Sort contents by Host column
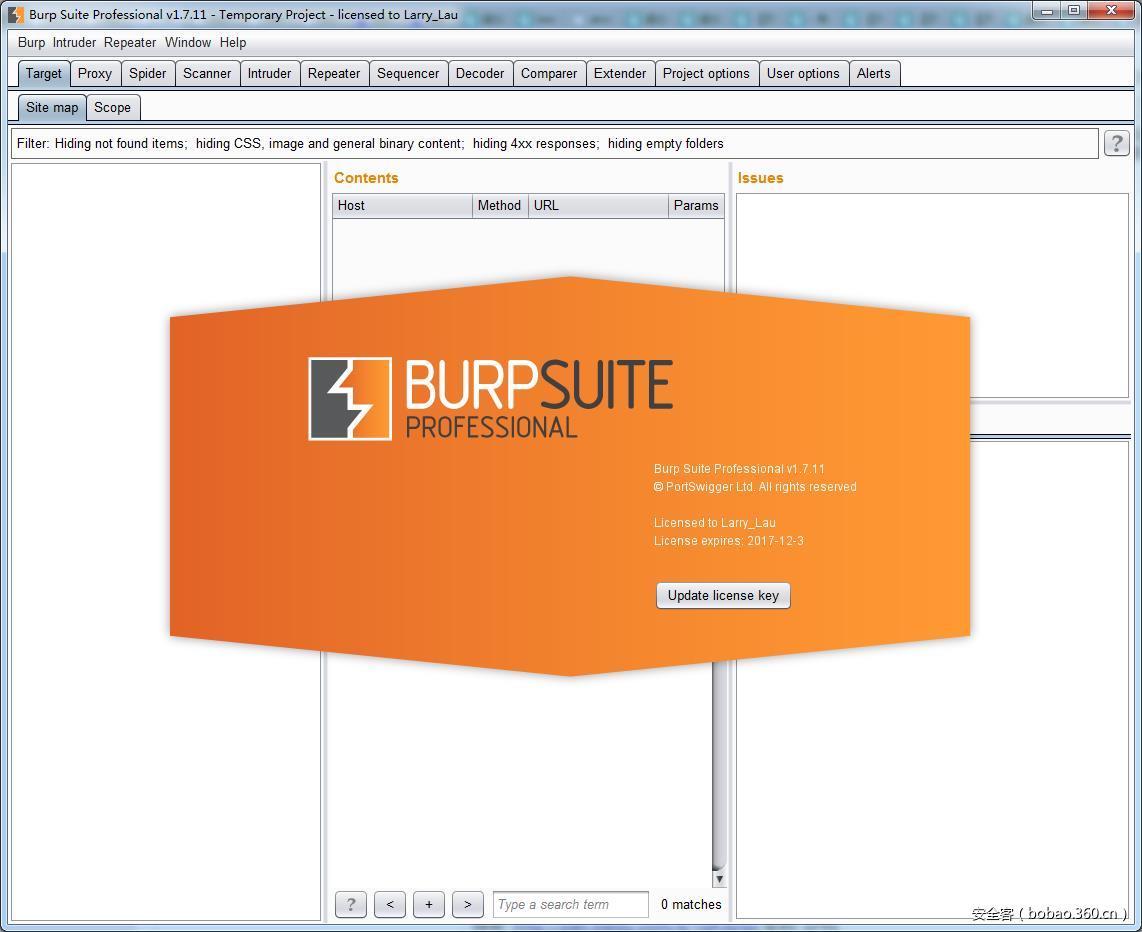The width and height of the screenshot is (1142, 932). click(402, 205)
